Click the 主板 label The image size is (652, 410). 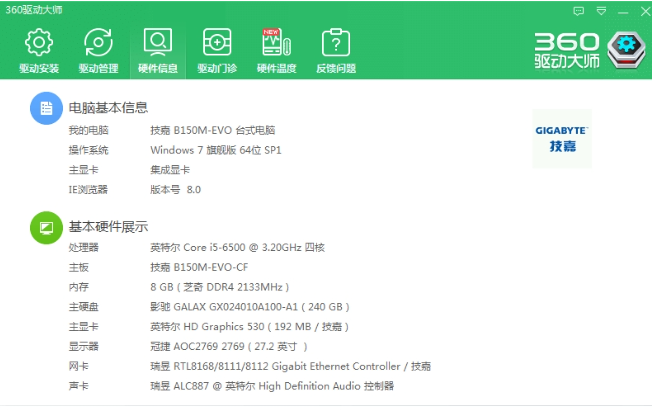click(x=79, y=267)
